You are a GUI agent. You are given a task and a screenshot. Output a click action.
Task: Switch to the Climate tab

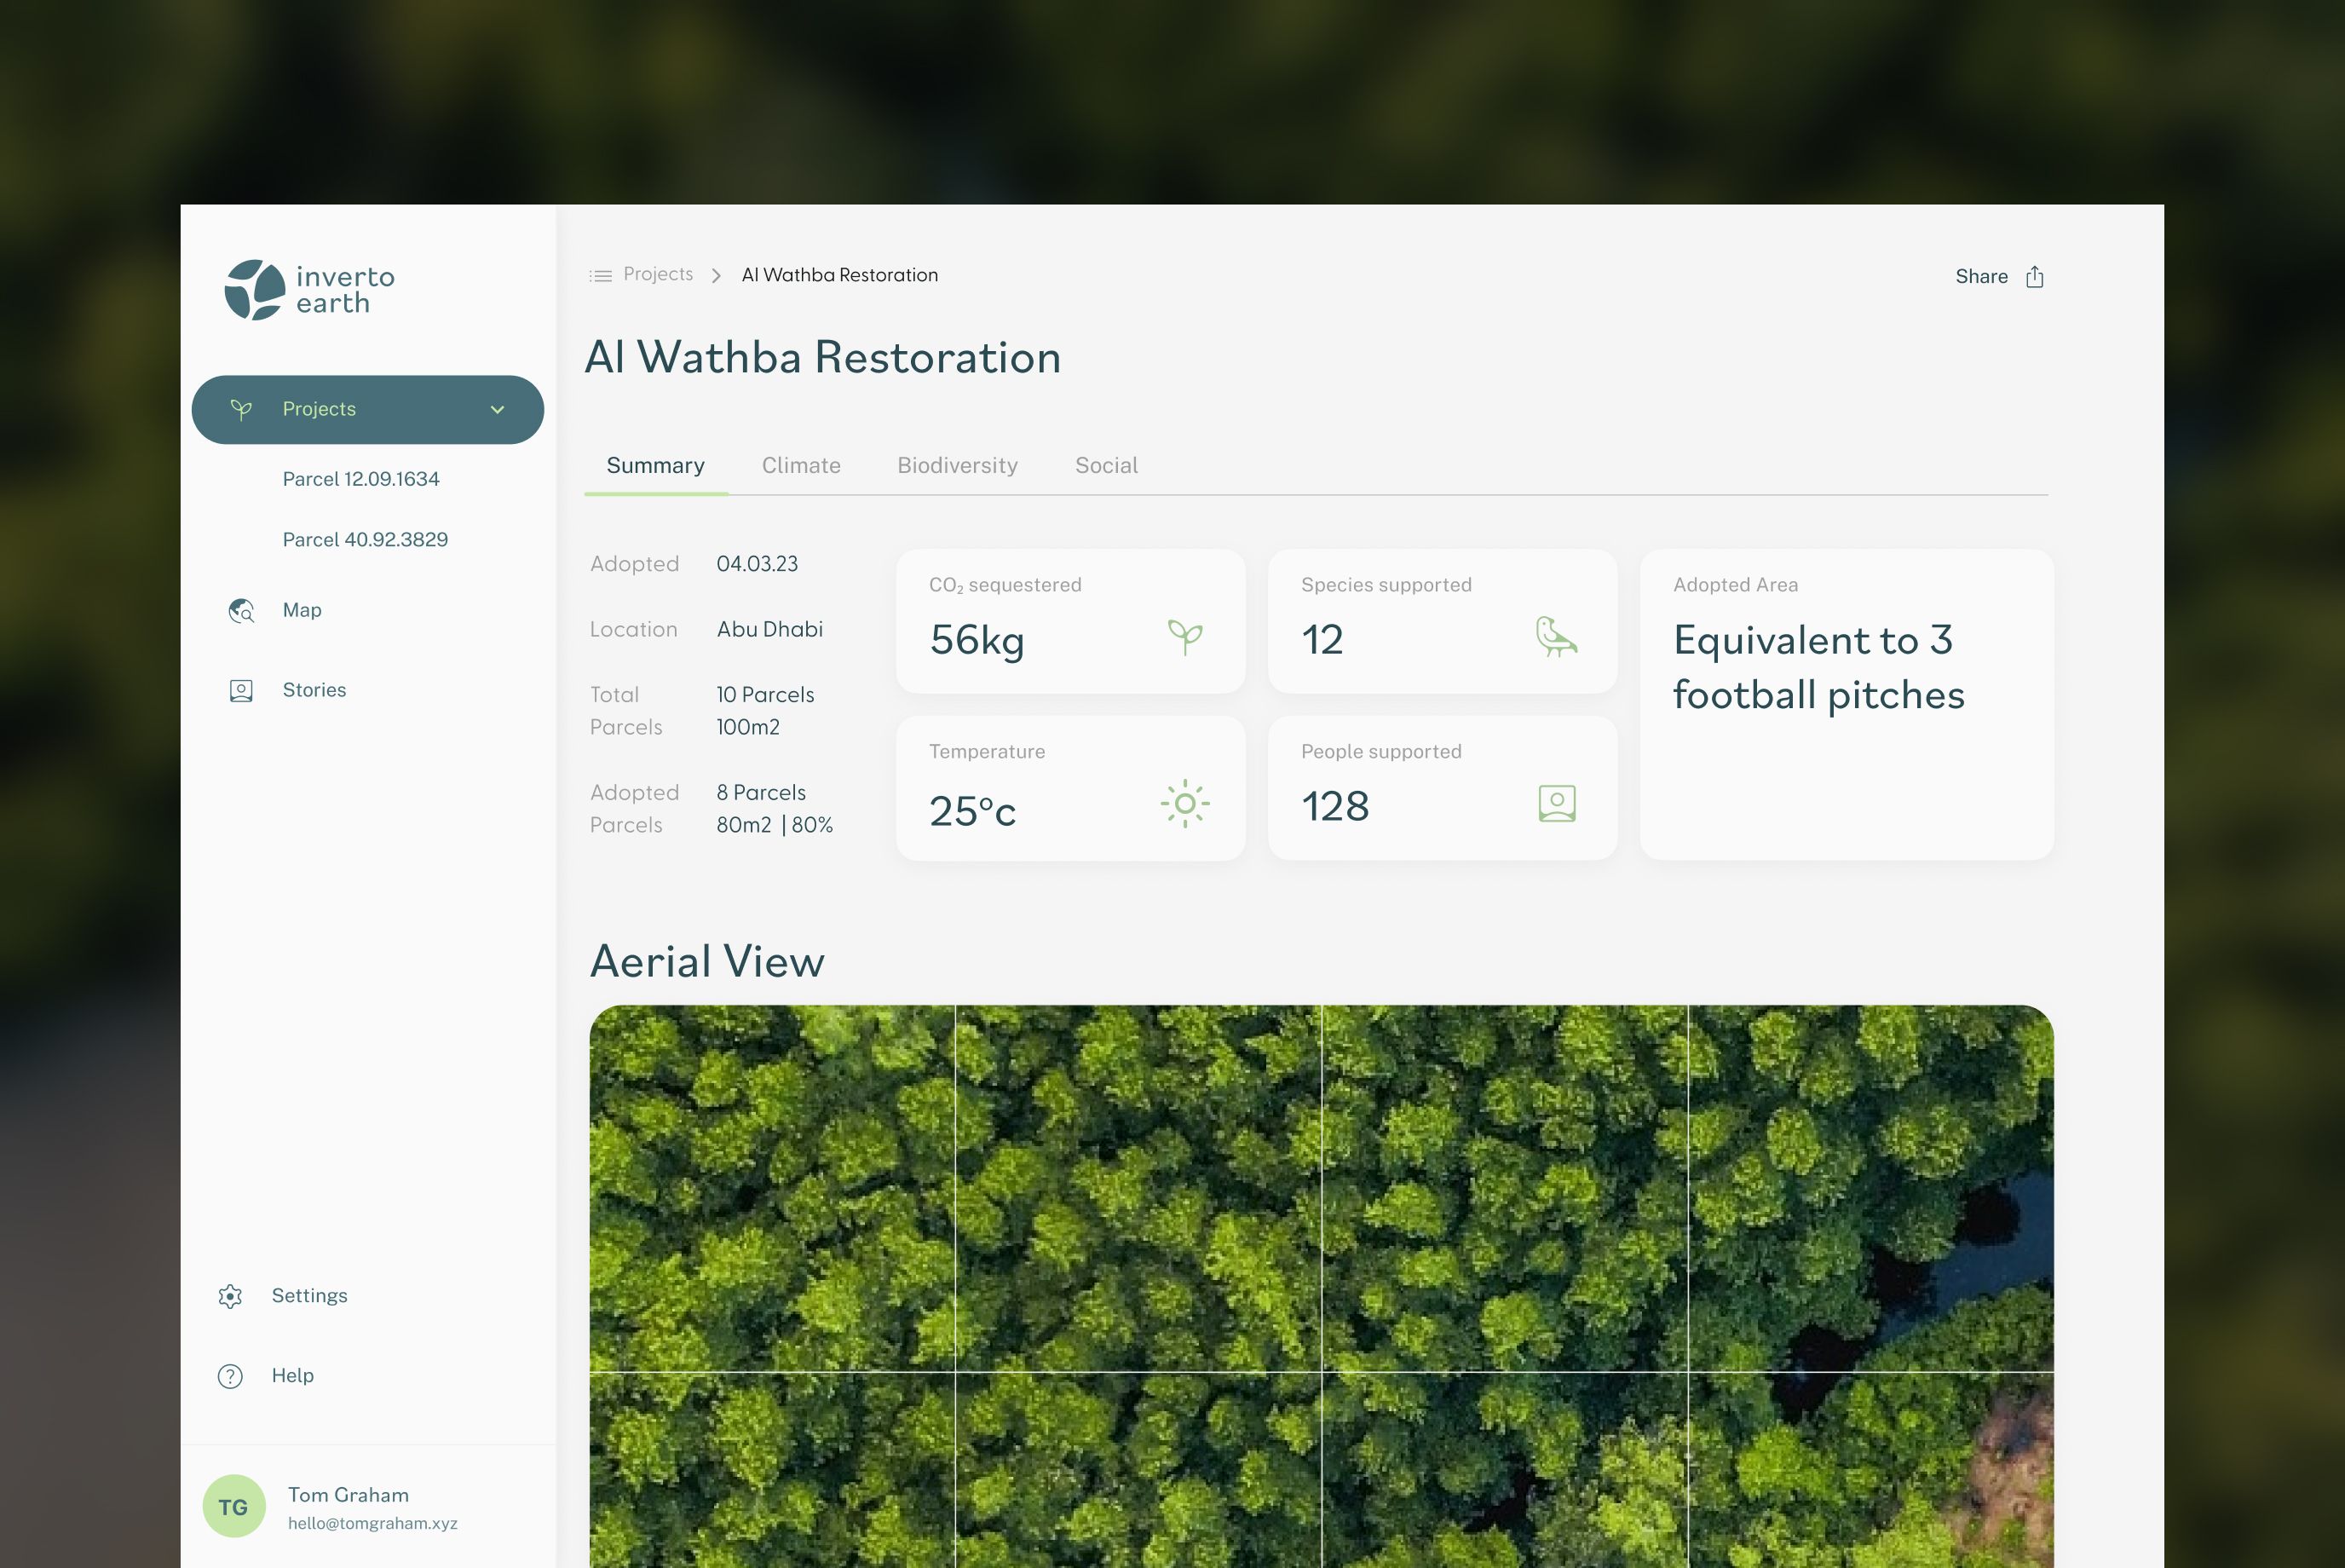coord(801,465)
